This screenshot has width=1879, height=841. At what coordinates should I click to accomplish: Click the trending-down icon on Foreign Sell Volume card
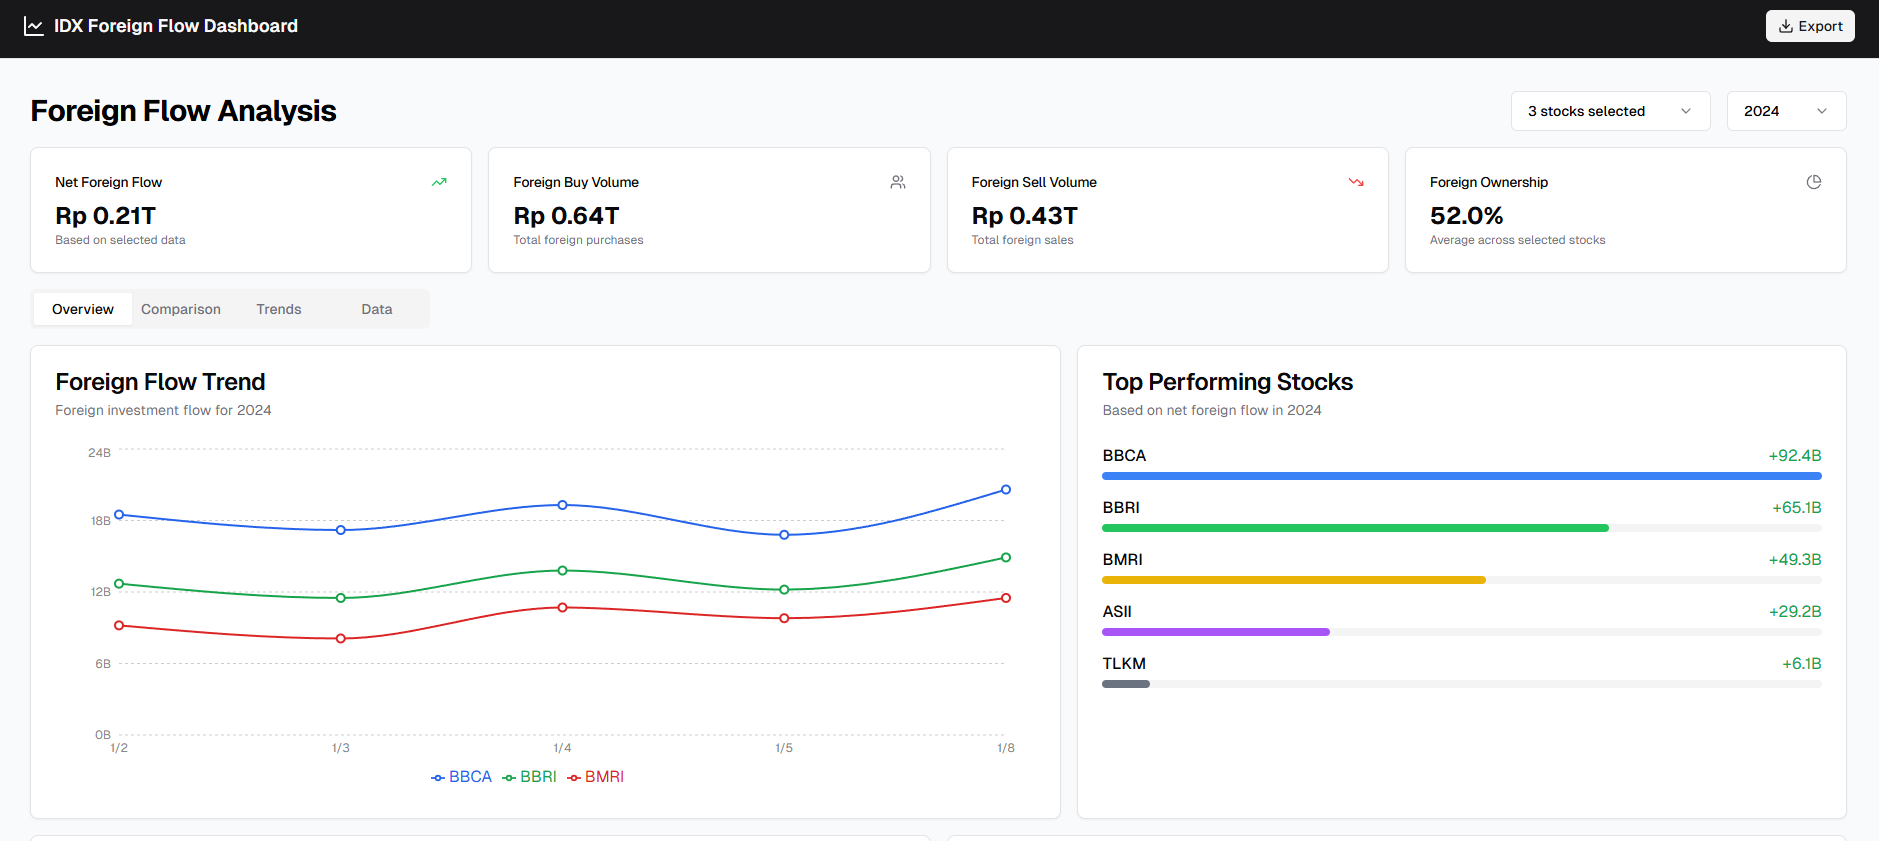tap(1356, 182)
